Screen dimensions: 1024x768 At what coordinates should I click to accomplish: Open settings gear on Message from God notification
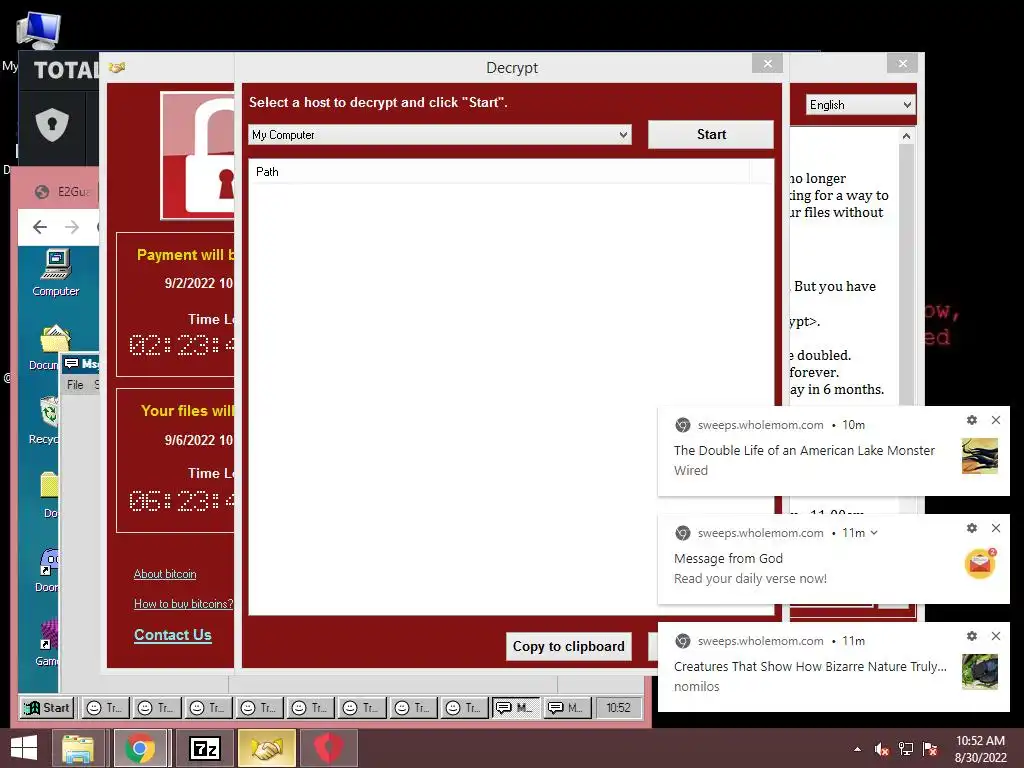point(972,528)
